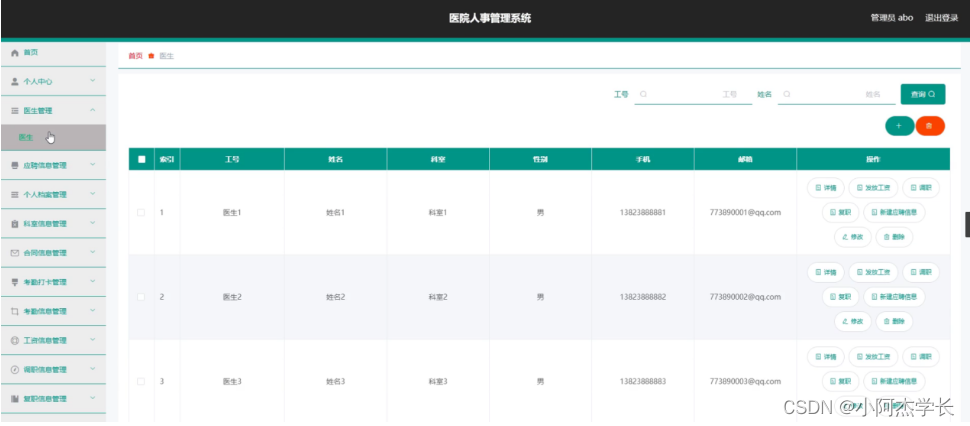Click 调职 for 医生2
The height and width of the screenshot is (426, 970).
921,272
